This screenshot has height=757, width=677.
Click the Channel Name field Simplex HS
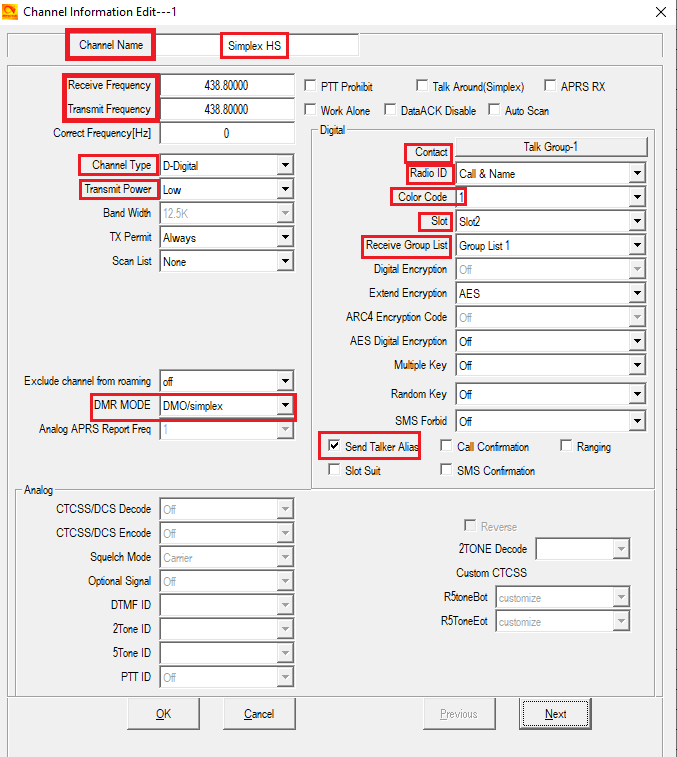(x=257, y=46)
